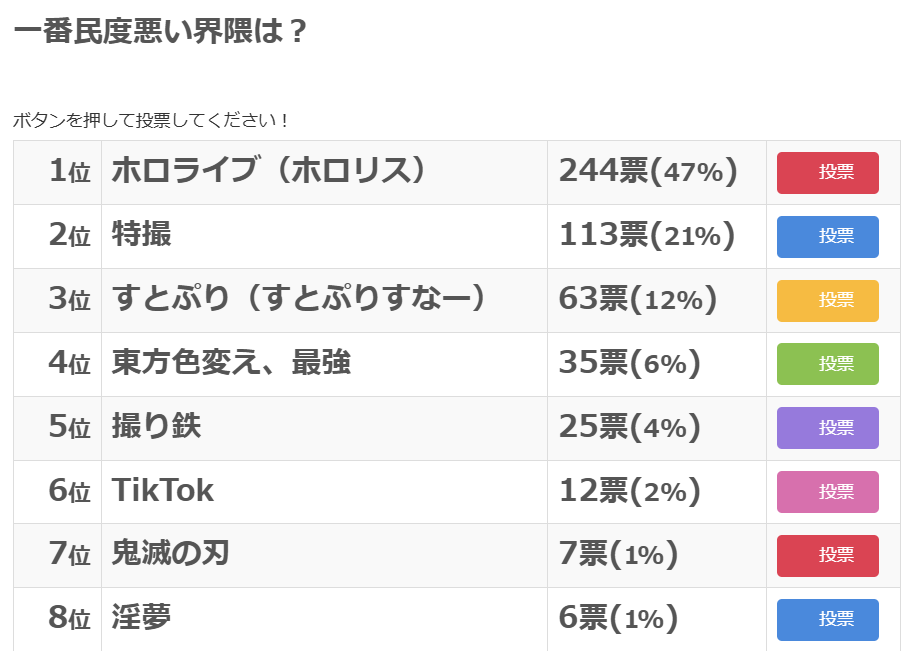Click the 特撮 entry name

pyautogui.click(x=142, y=235)
